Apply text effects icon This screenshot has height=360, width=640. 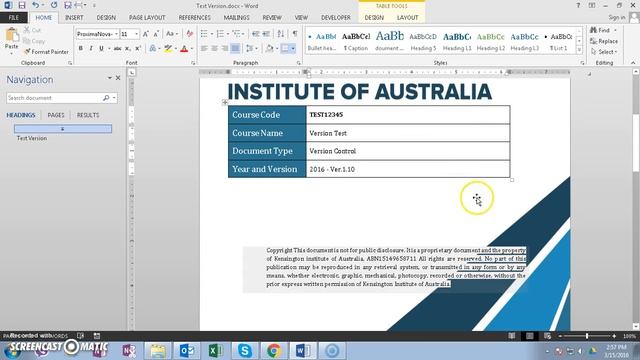pyautogui.click(x=153, y=49)
